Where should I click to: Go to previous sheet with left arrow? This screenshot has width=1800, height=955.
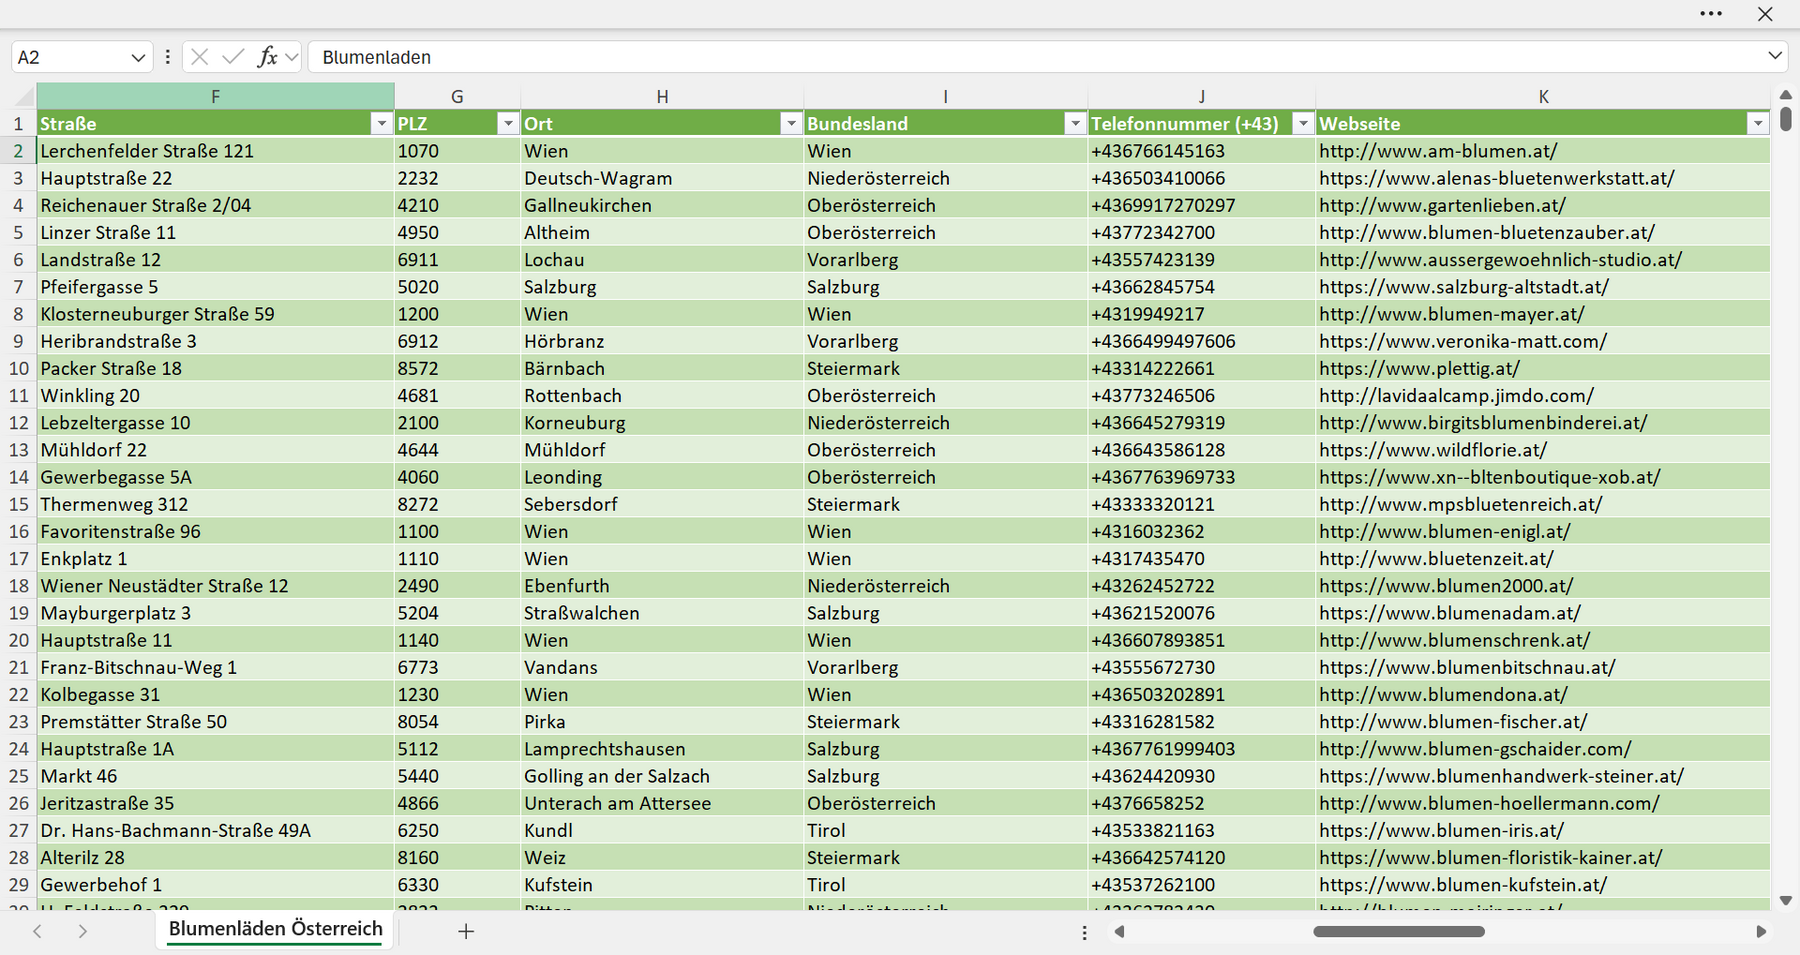(37, 931)
